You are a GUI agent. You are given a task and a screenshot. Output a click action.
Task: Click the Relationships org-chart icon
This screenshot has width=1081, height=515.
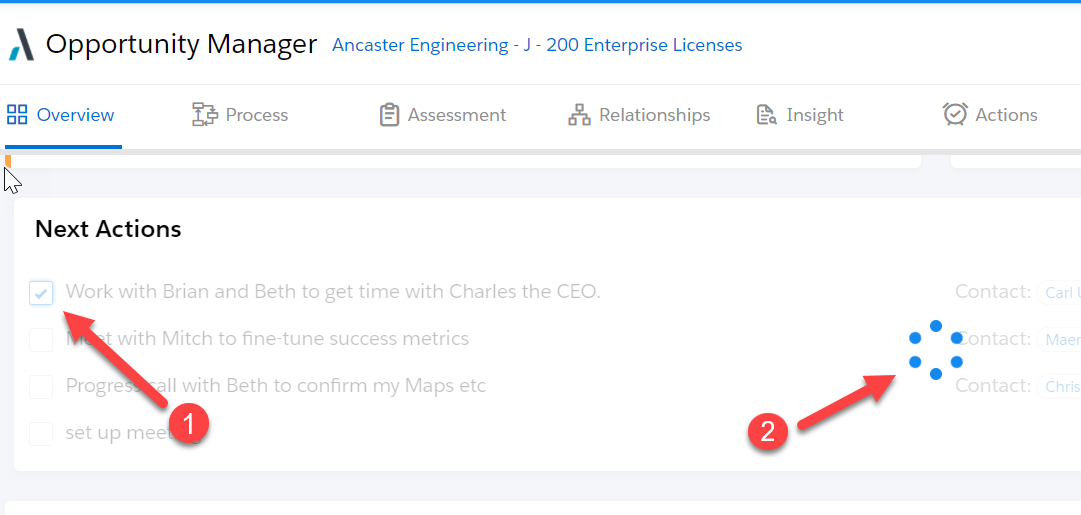tap(579, 115)
